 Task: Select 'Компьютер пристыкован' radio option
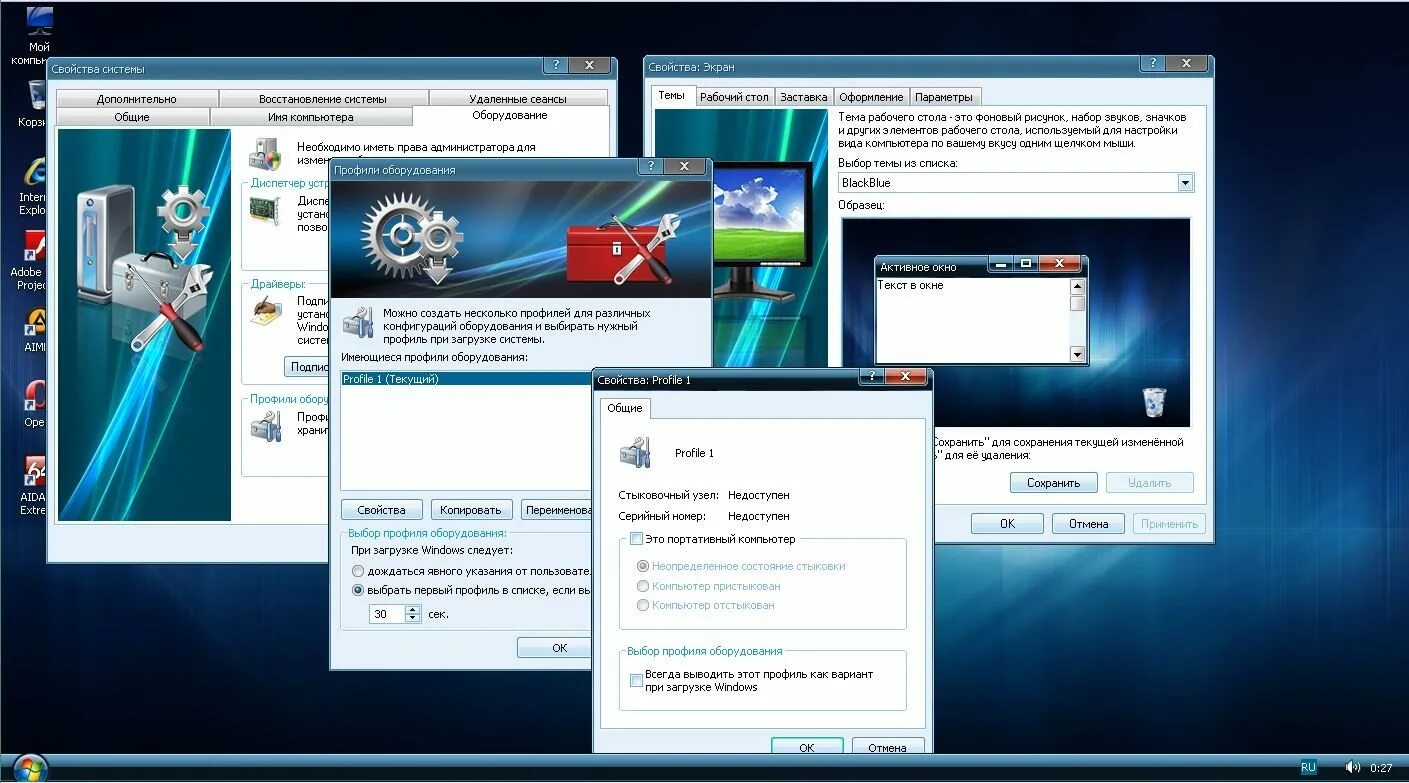click(642, 586)
